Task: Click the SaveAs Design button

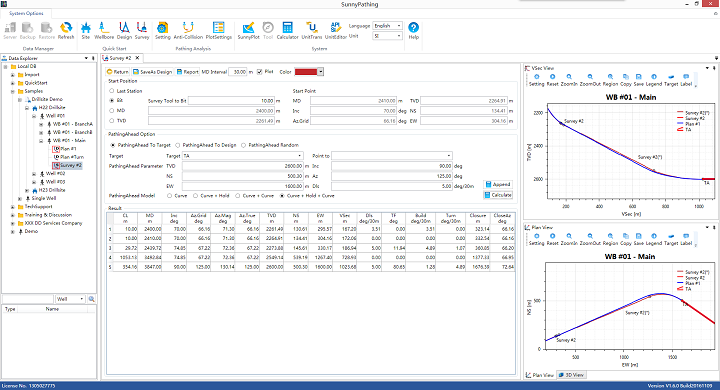Action: (152, 72)
